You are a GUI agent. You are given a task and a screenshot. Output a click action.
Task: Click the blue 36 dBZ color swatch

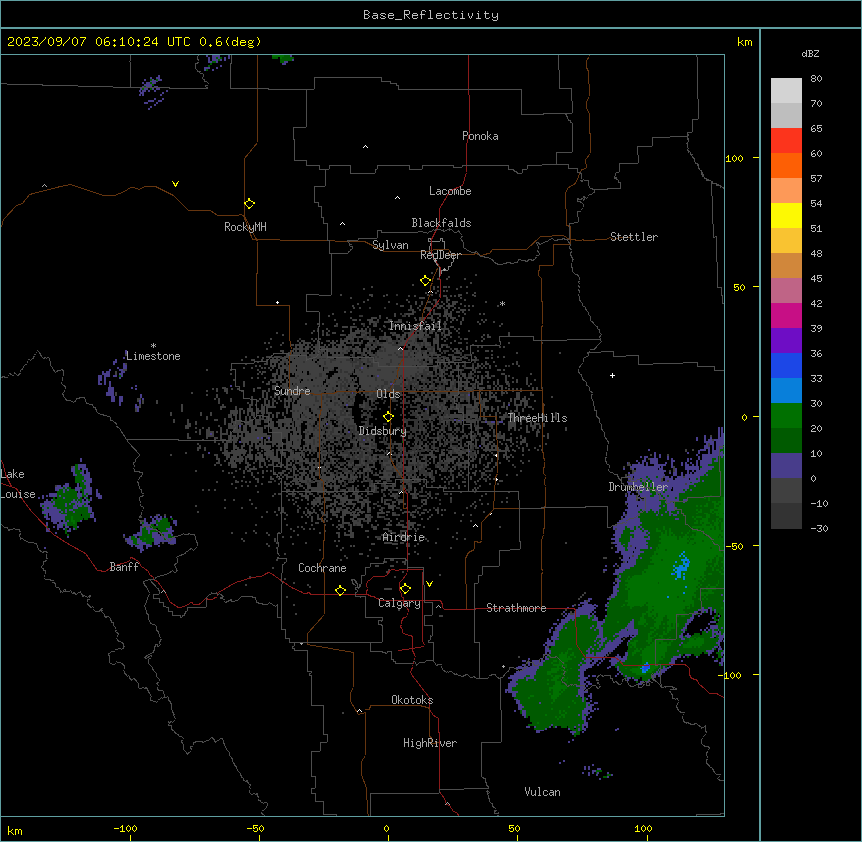786,365
